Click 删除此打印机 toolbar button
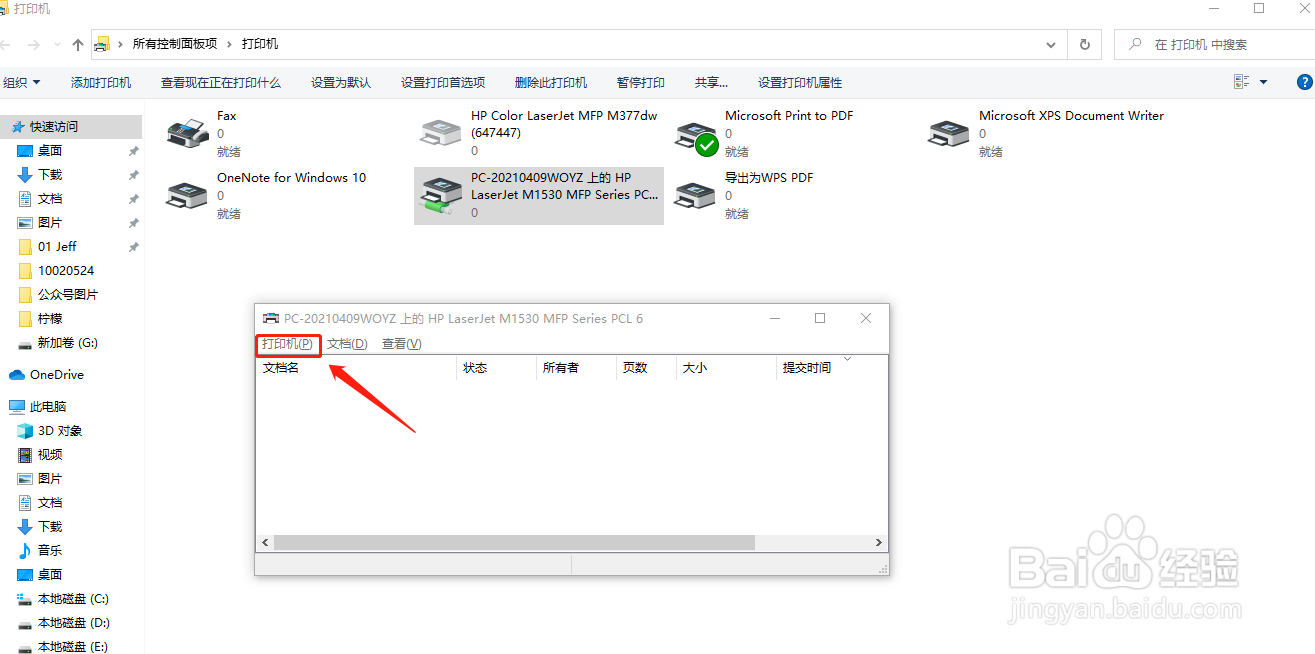1315x654 pixels. 551,82
